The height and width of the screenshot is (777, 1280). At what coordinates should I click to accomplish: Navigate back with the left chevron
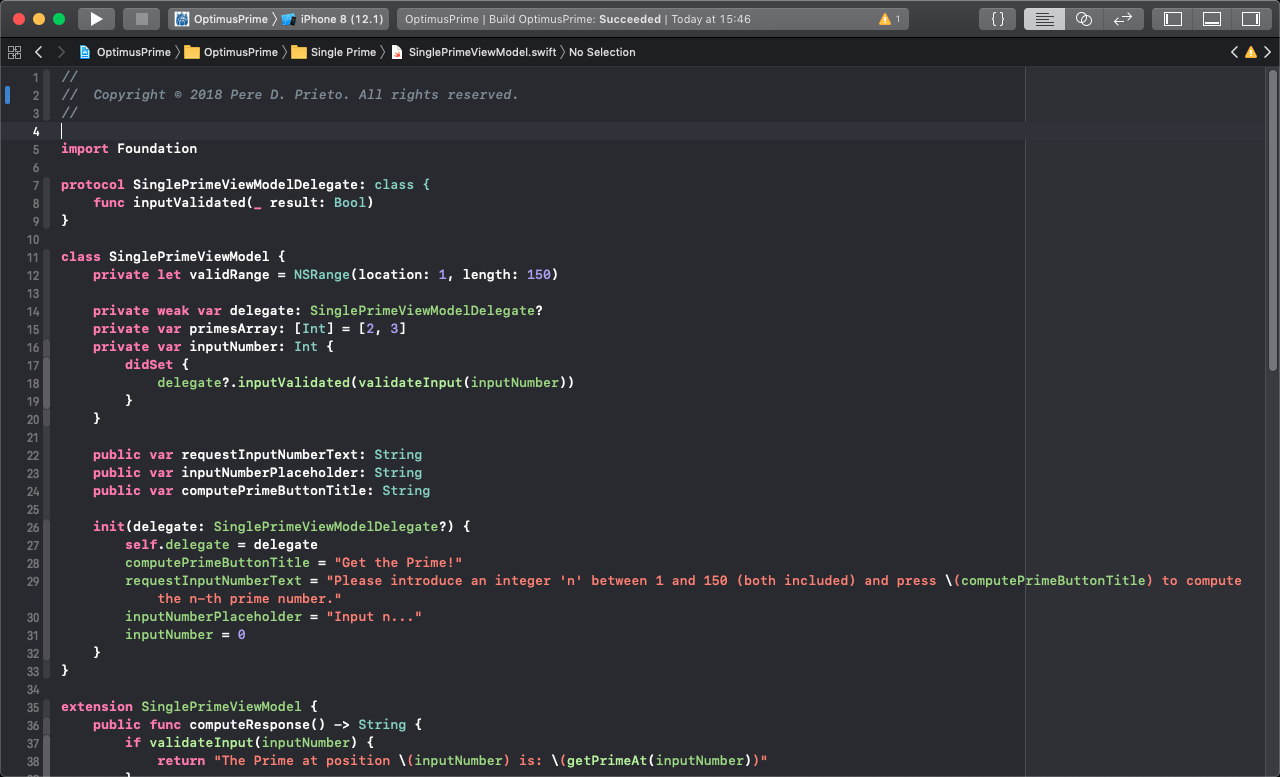tap(37, 52)
